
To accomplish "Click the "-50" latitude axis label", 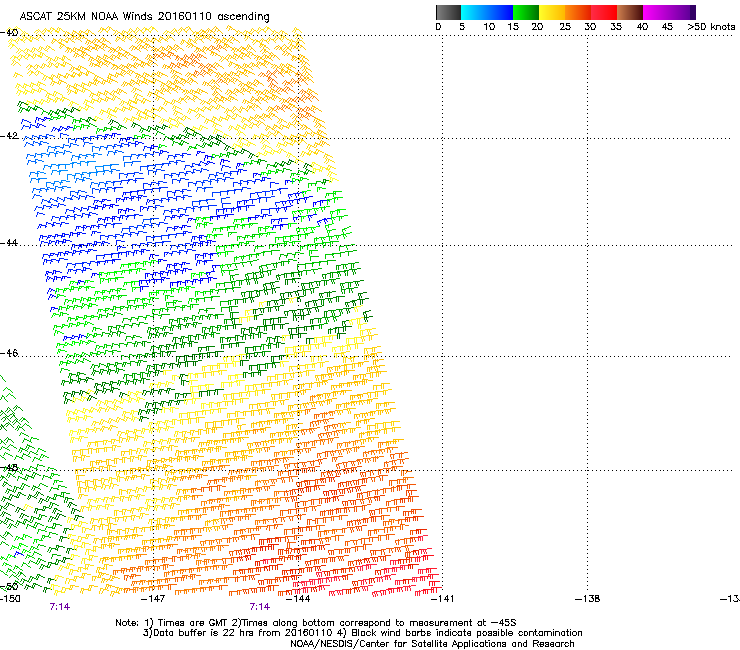I will 9,587.
